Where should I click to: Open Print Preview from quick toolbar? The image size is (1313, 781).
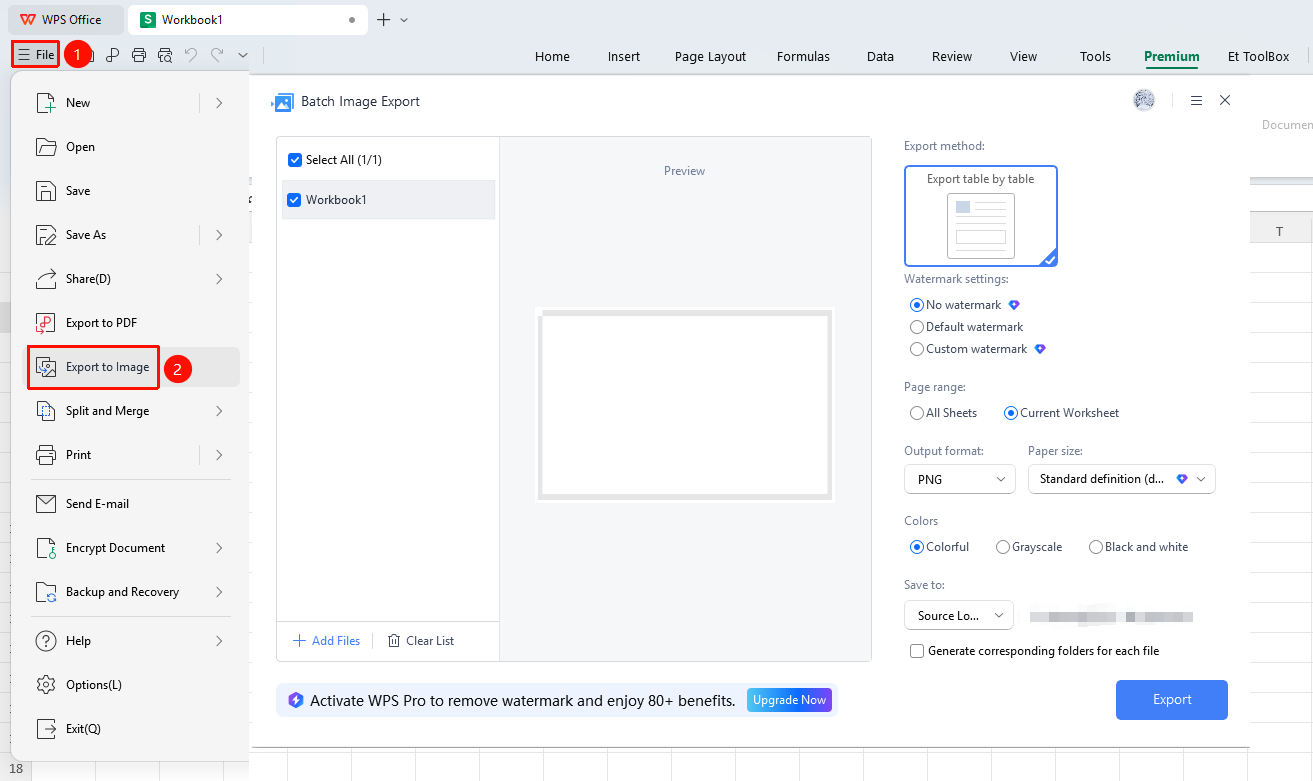(165, 55)
